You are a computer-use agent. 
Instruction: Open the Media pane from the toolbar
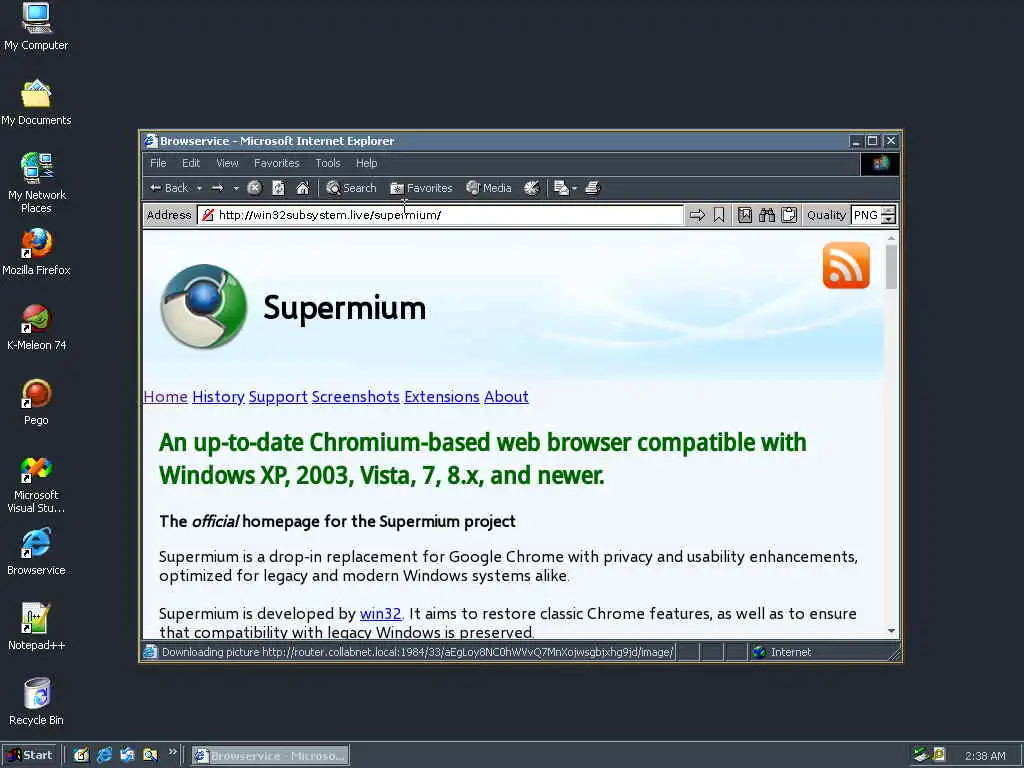tap(488, 188)
